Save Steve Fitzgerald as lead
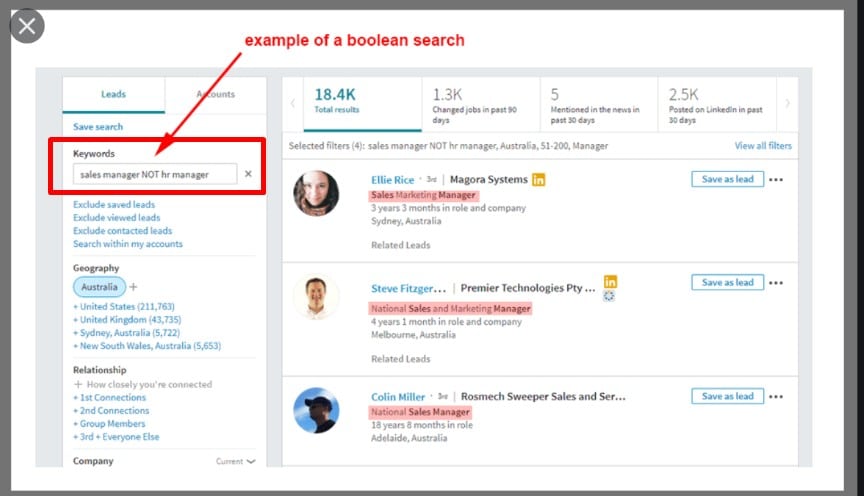The image size is (864, 496). pos(727,282)
